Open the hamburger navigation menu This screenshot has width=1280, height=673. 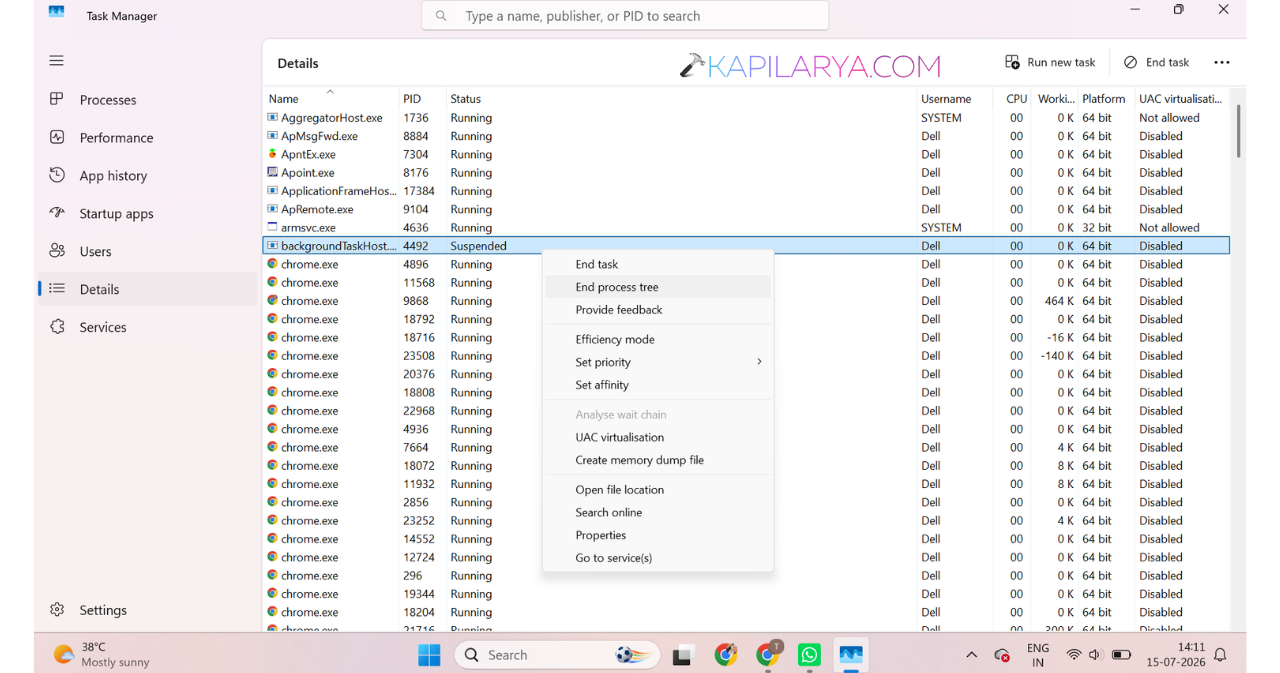click(x=56, y=61)
